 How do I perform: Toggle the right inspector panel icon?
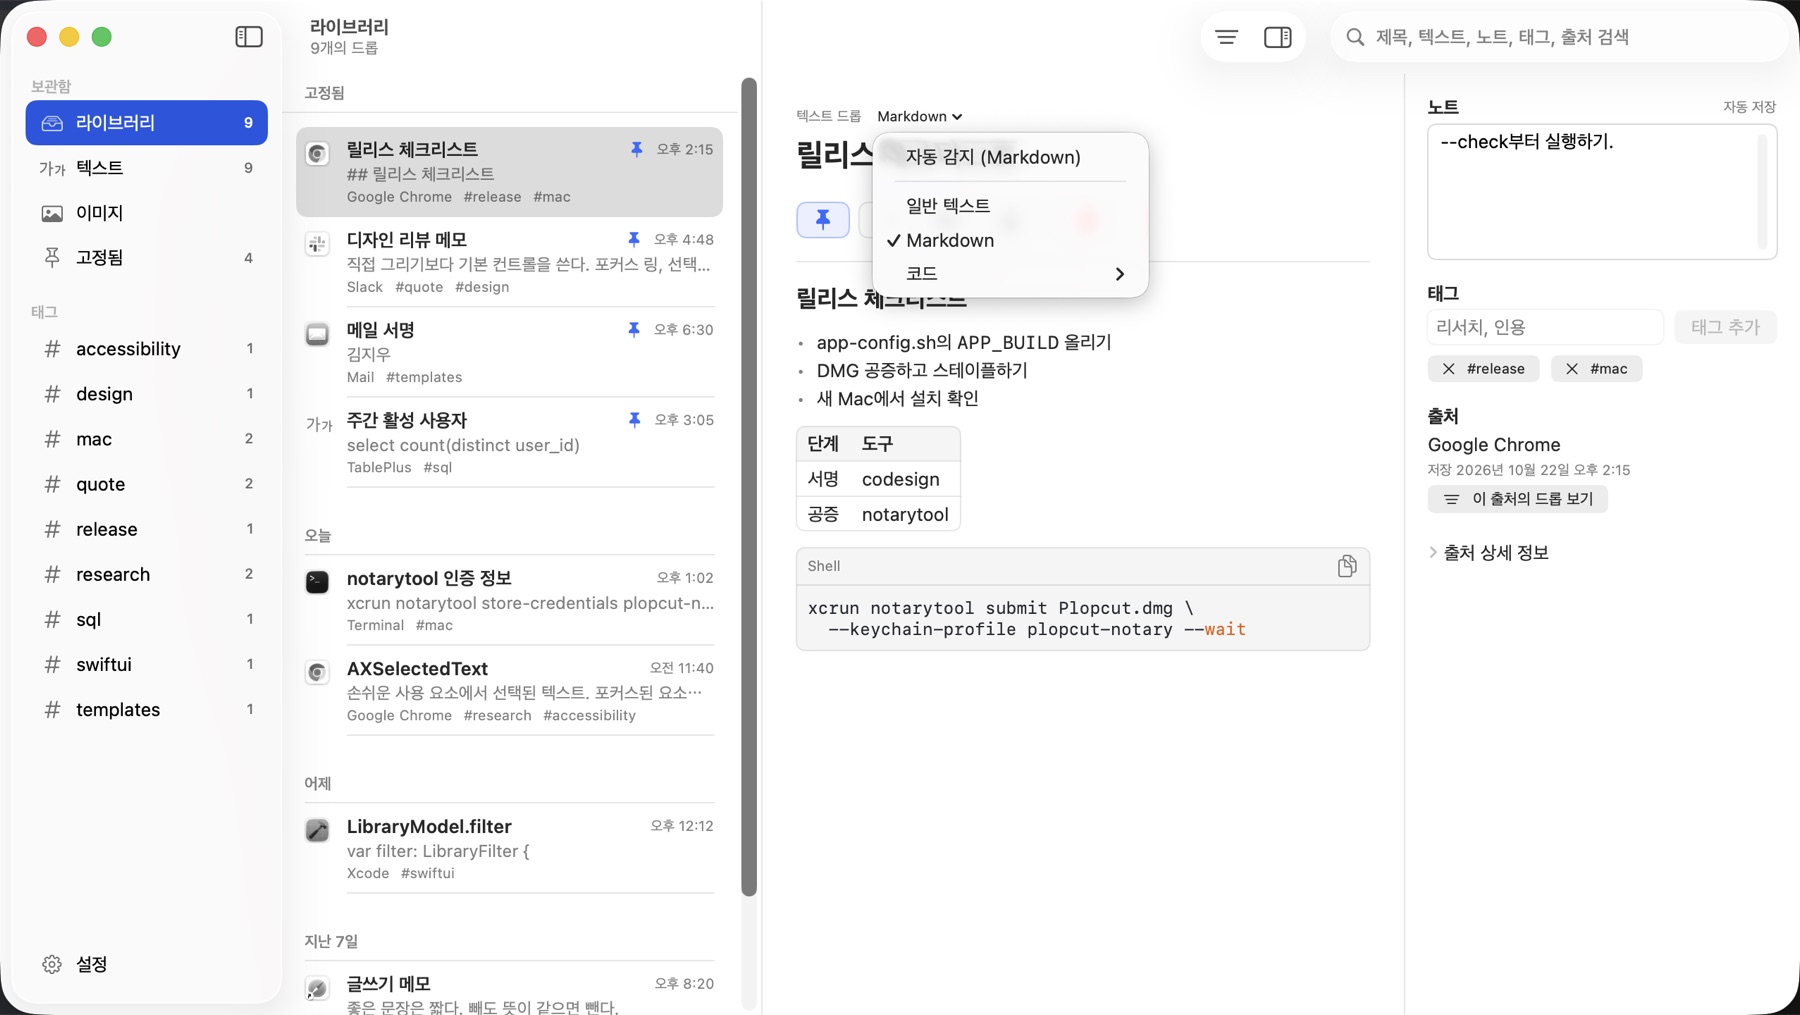click(x=1278, y=37)
